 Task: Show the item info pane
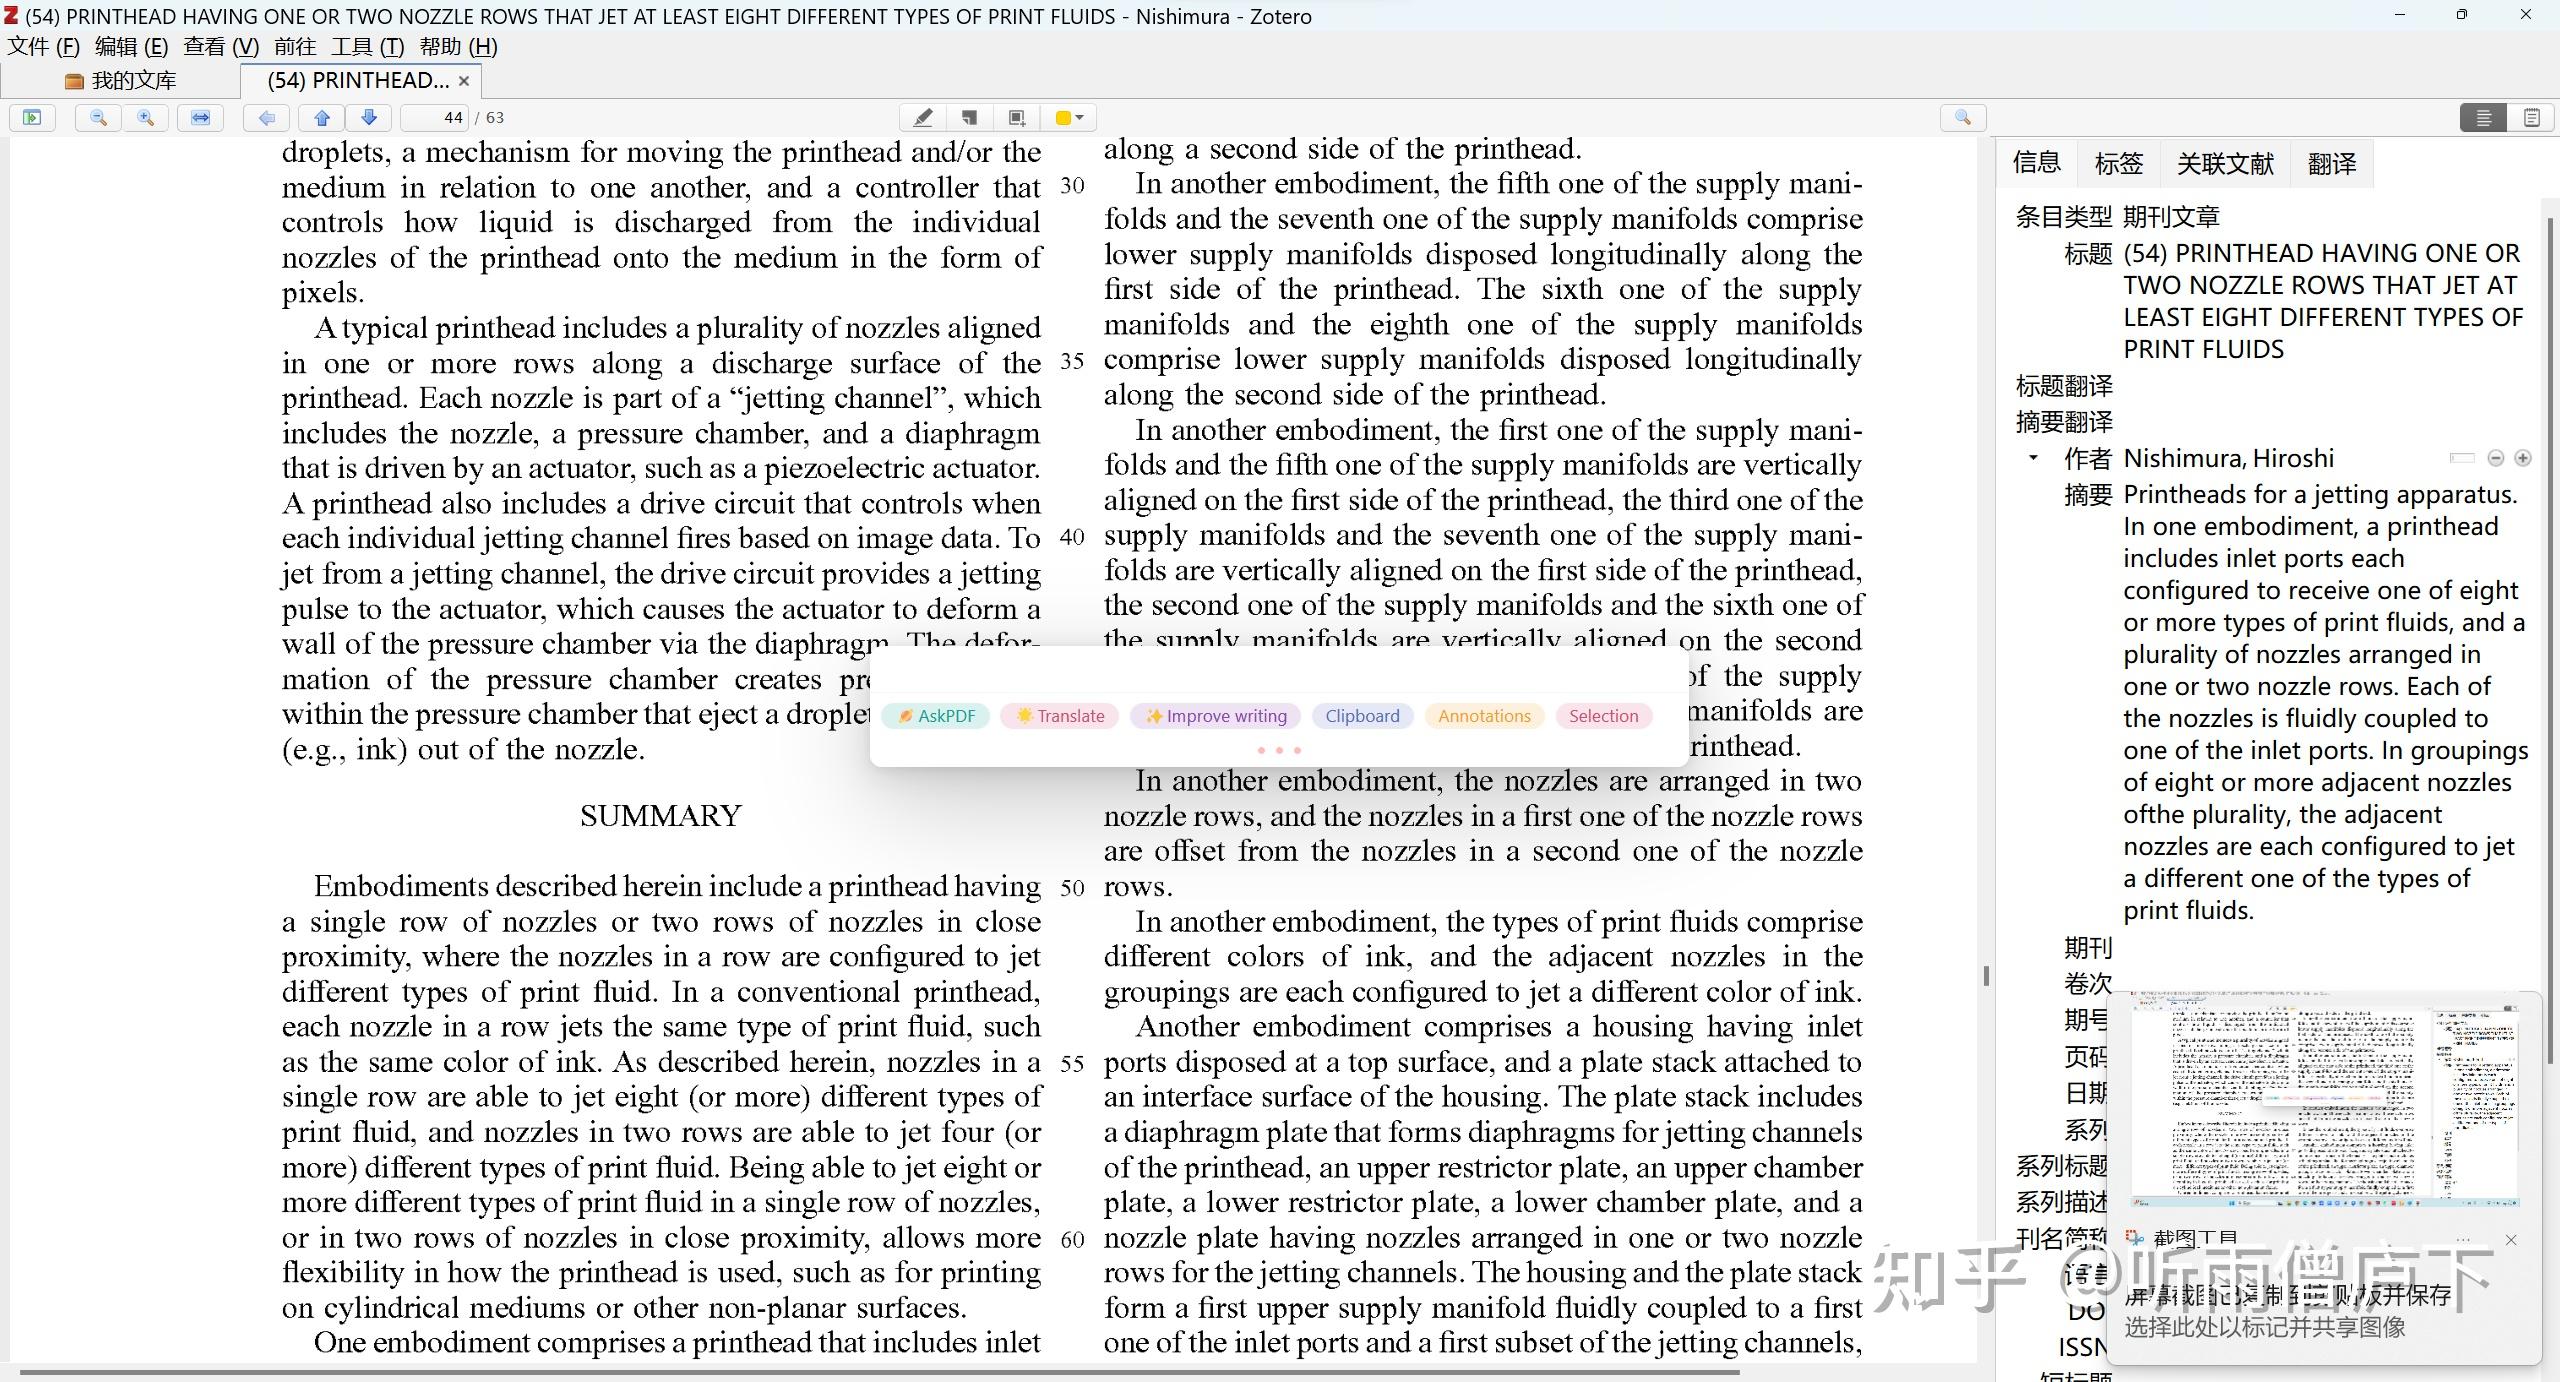(x=2483, y=118)
